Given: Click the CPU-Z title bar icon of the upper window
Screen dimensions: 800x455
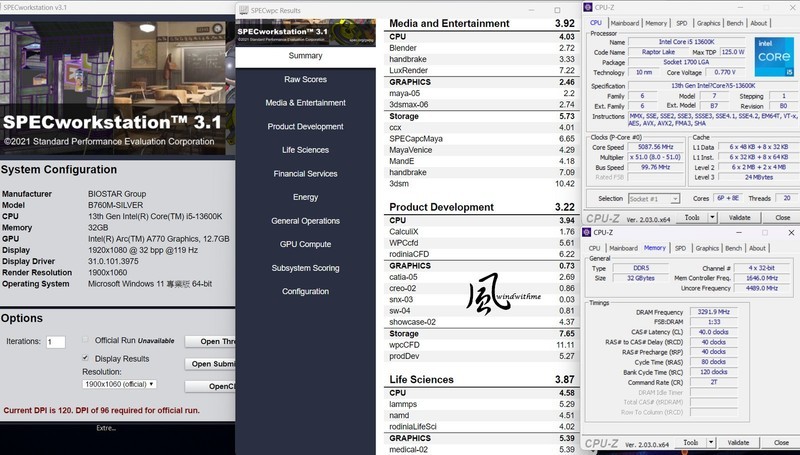Looking at the screenshot, I should pos(590,8).
